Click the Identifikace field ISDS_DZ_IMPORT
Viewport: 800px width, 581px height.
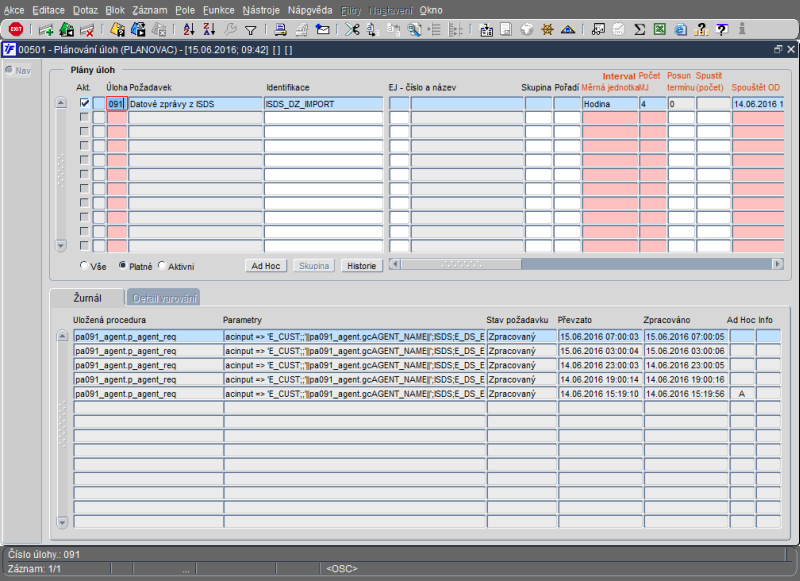coord(323,104)
